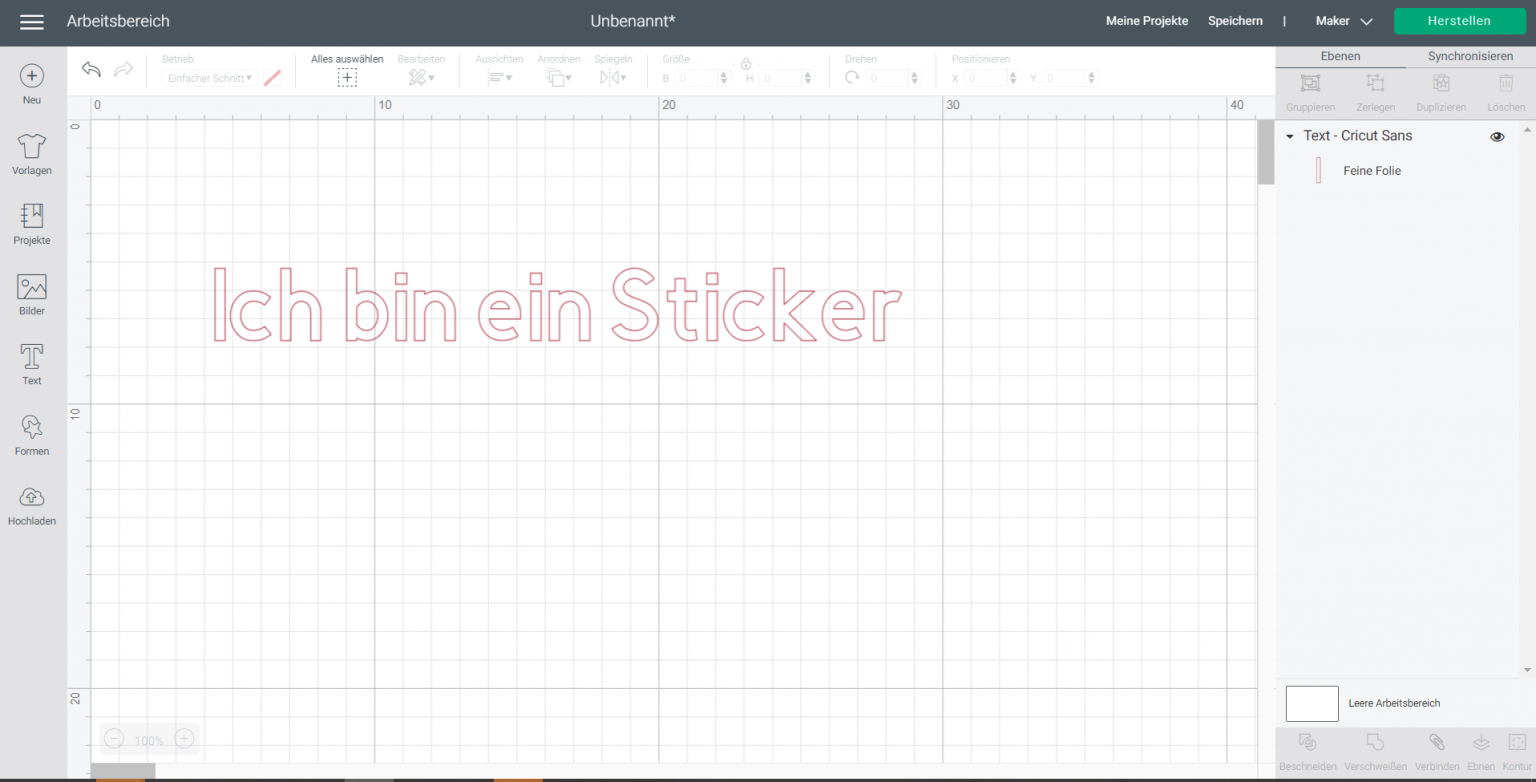Switch to the Synchronisieren tab

(1470, 56)
